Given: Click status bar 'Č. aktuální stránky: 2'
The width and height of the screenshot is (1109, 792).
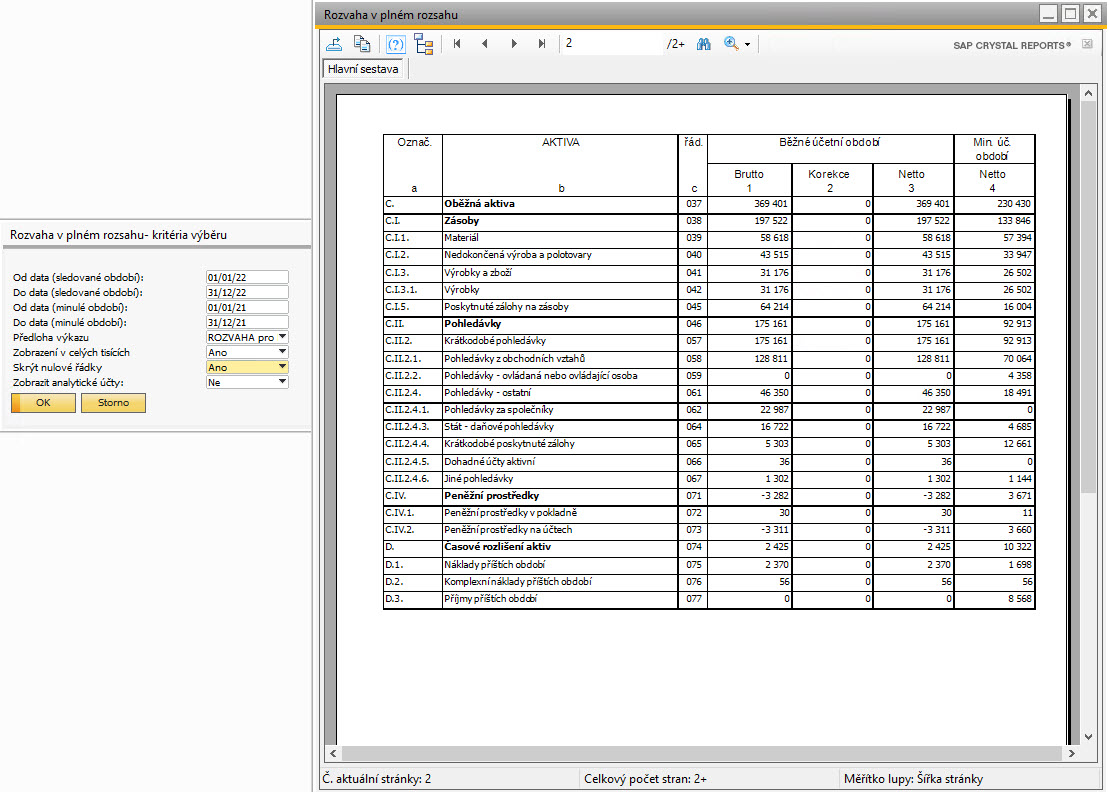Looking at the screenshot, I should 376,779.
